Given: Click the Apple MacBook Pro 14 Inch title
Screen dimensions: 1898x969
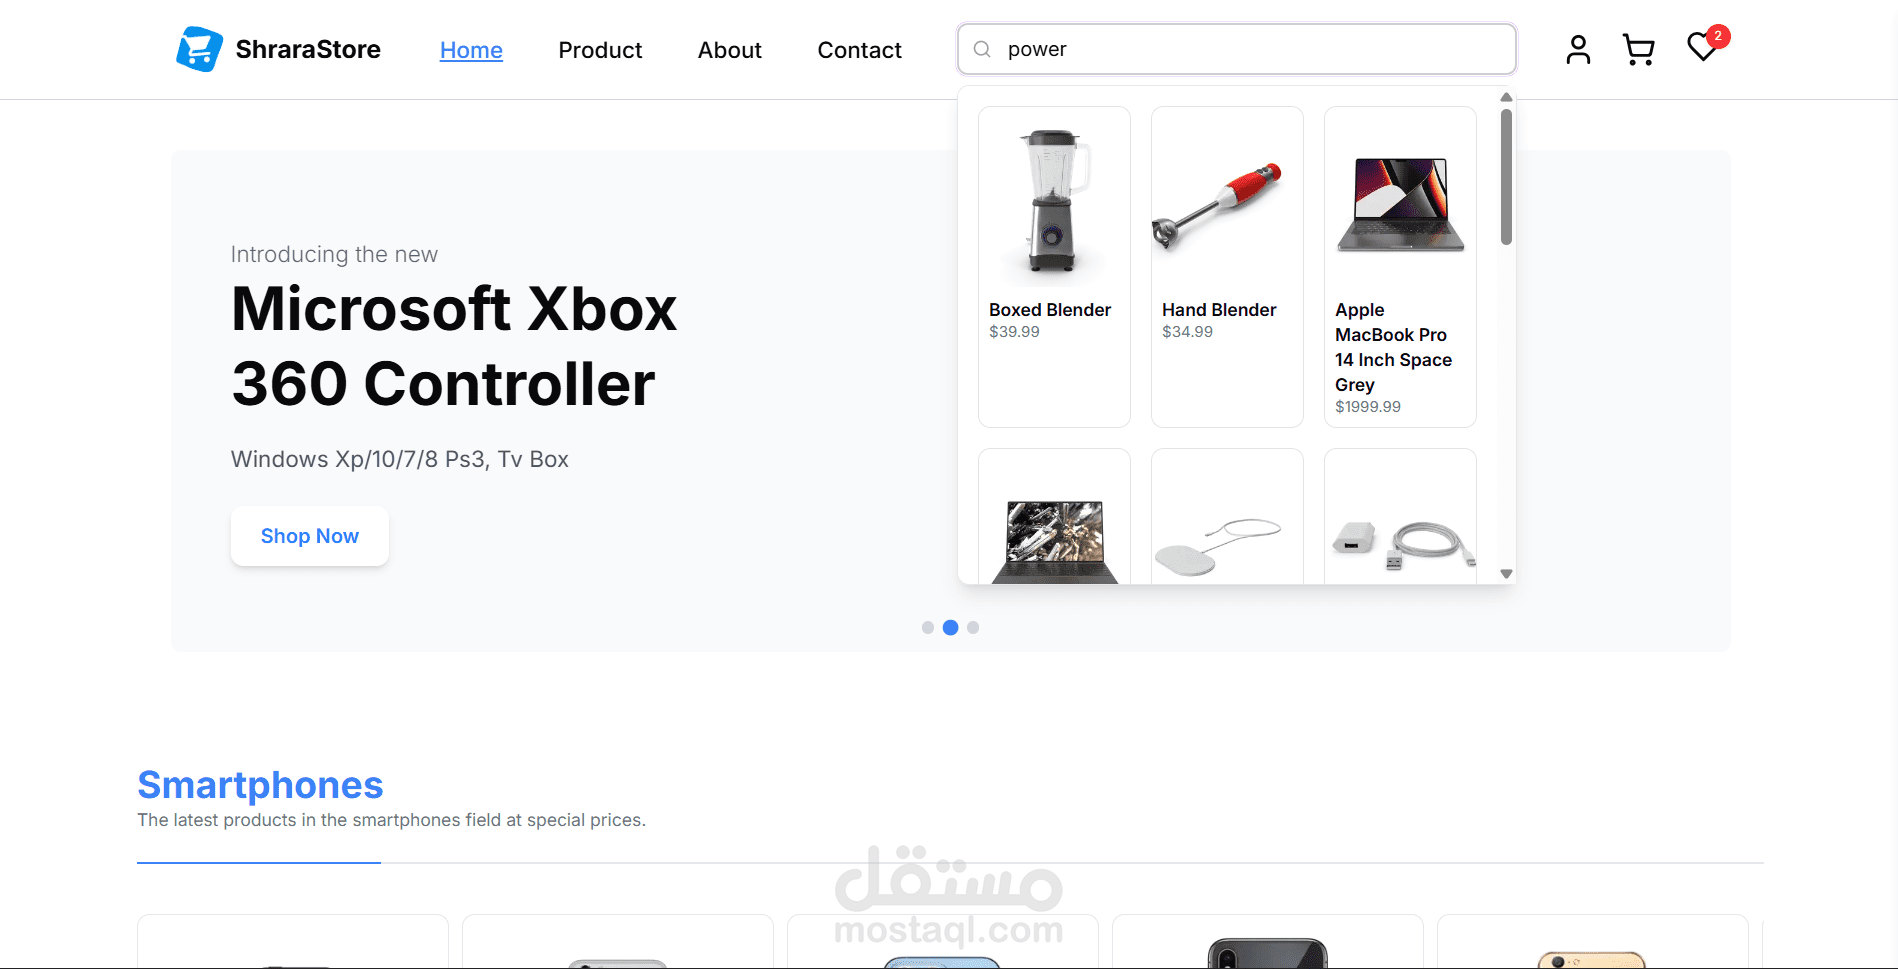Looking at the screenshot, I should click(1393, 347).
